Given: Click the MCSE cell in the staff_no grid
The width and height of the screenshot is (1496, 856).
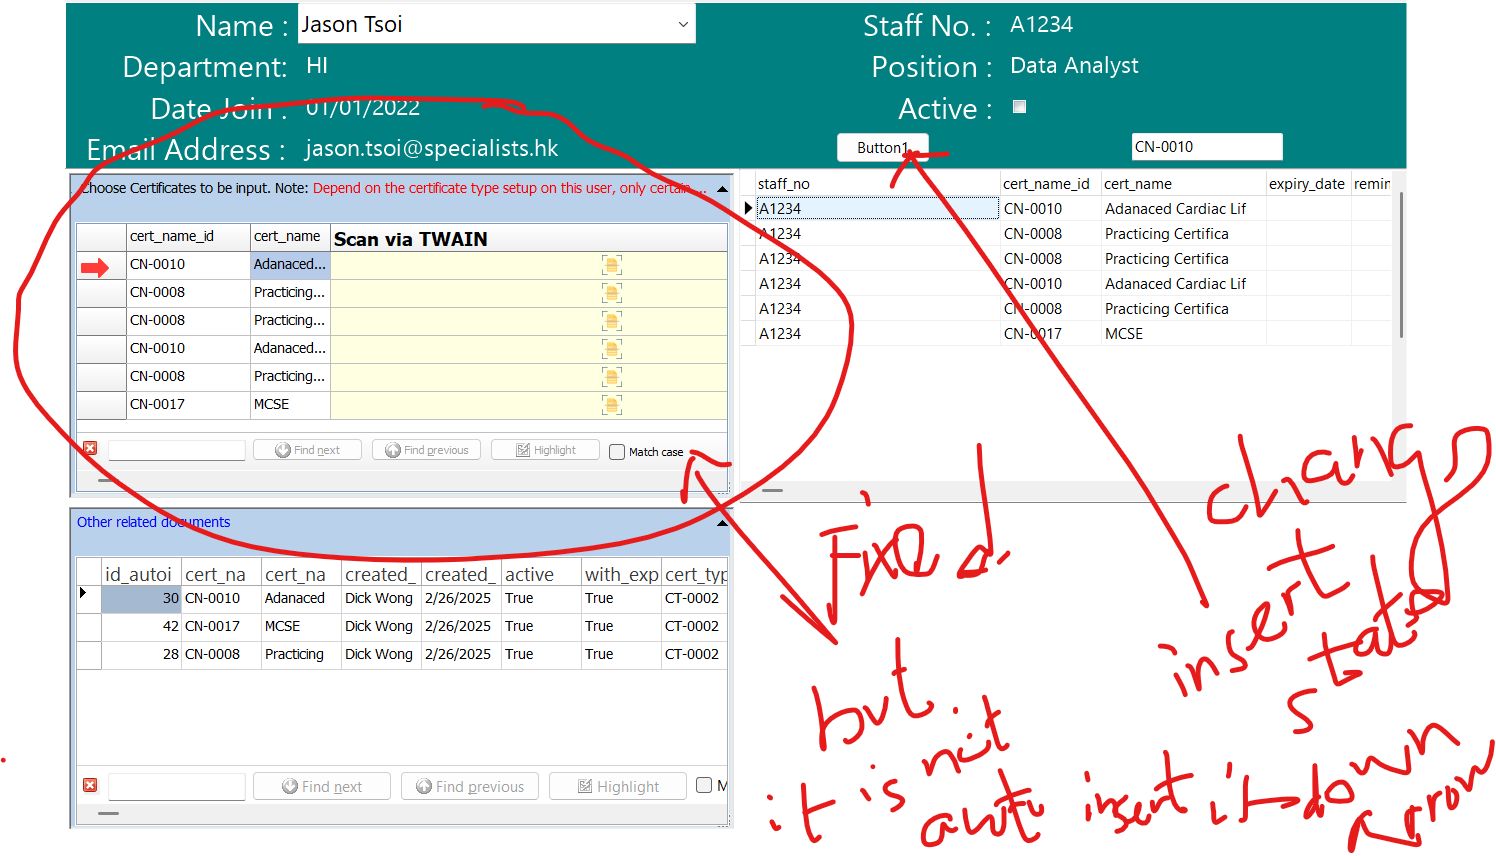Looking at the screenshot, I should pos(1183,334).
